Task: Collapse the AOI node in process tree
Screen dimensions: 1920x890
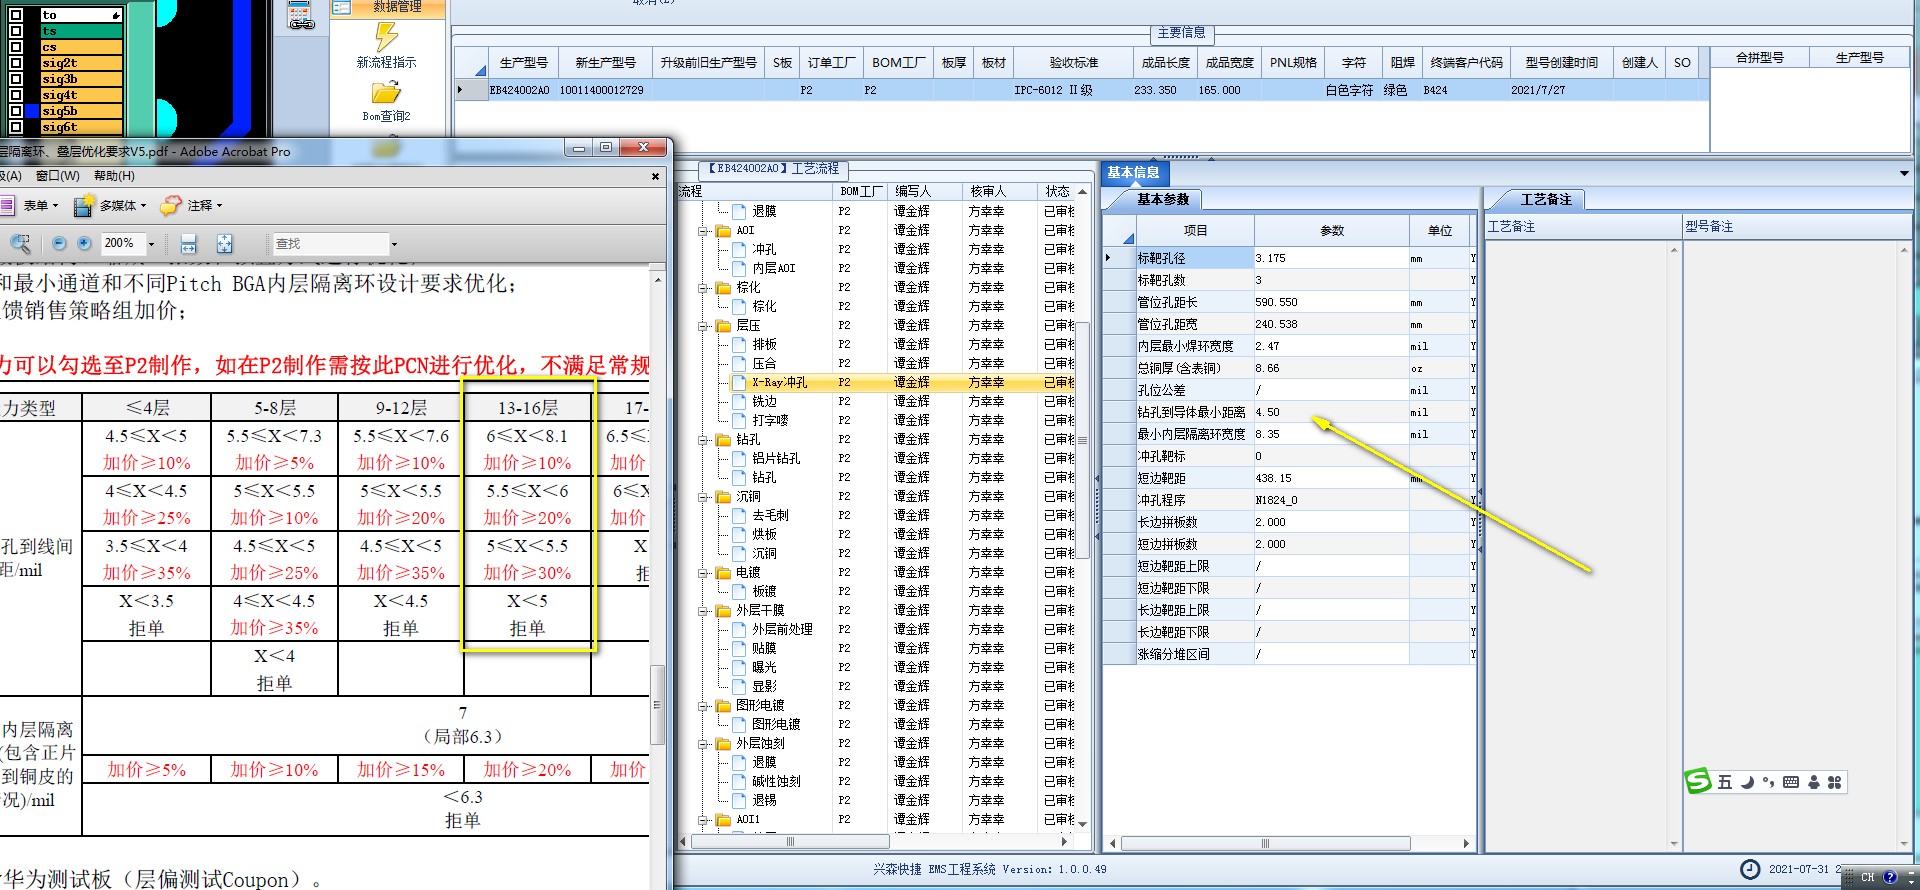Action: point(704,230)
